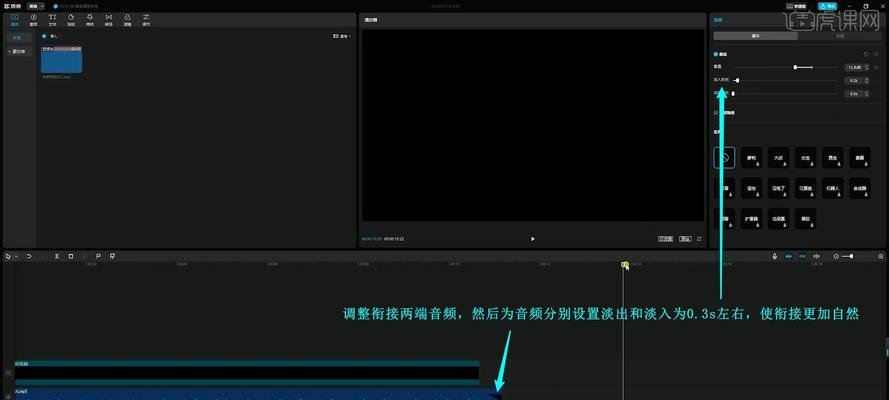Open the selection tool dropdown arrow
Screen dimensions: 889x400
pyautogui.click(x=16, y=257)
